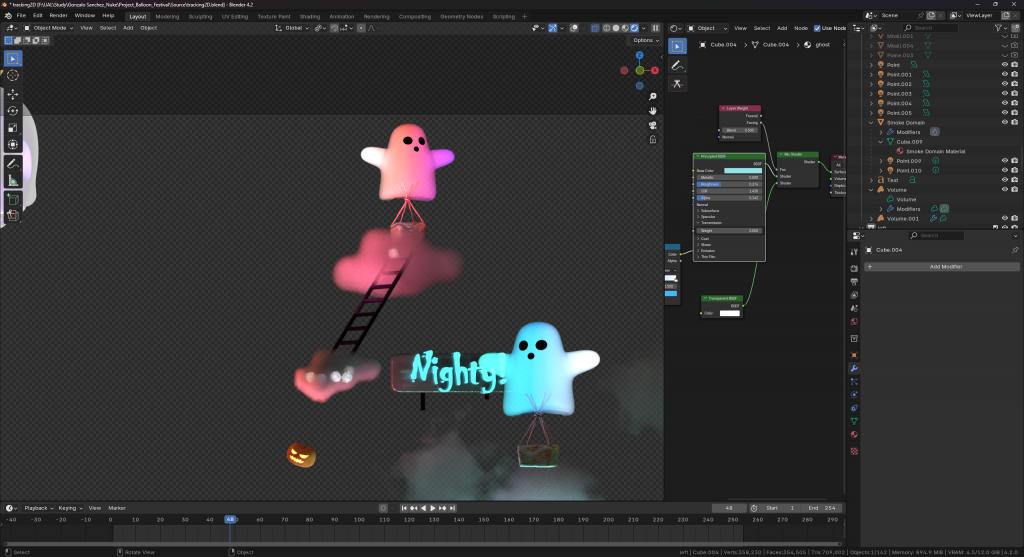1024x557 pixels.
Task: Open the viewport Options dropdown
Action: [646, 40]
